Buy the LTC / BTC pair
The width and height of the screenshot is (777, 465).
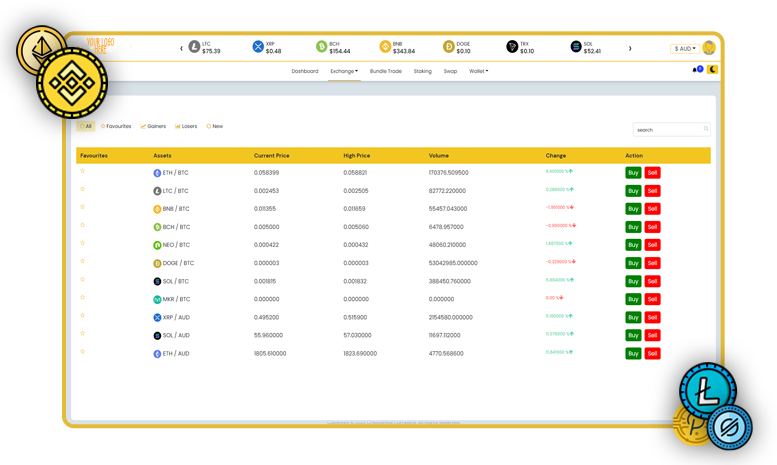[633, 191]
